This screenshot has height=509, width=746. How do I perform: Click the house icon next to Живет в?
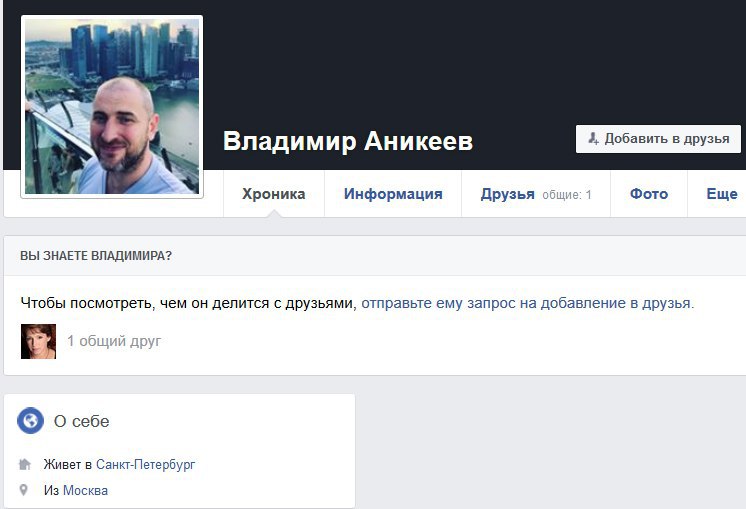pos(24,464)
